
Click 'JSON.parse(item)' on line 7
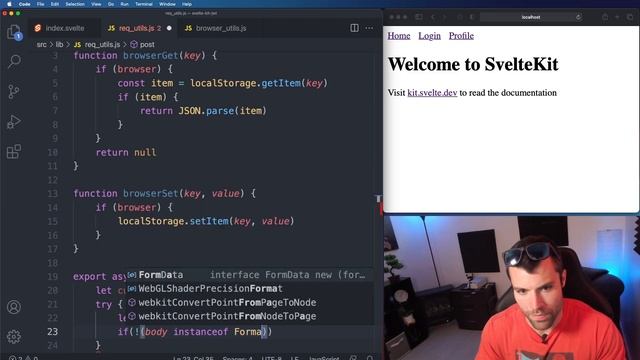point(222,111)
